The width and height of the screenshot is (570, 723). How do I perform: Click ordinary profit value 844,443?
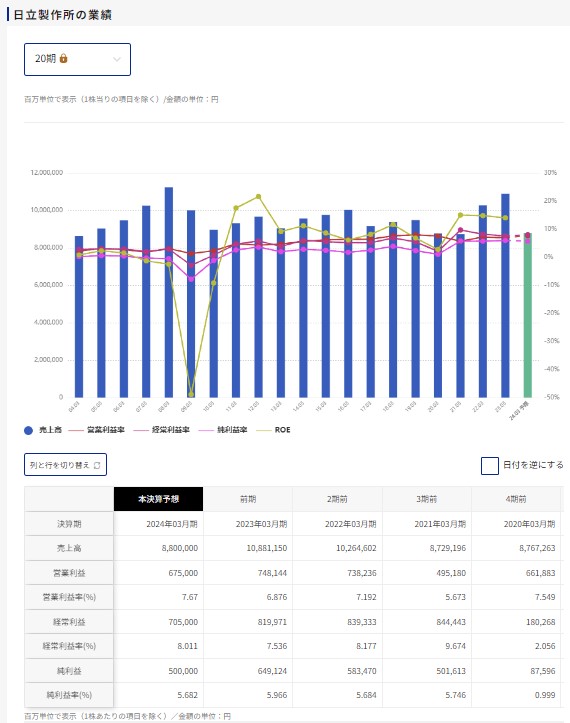pos(451,622)
